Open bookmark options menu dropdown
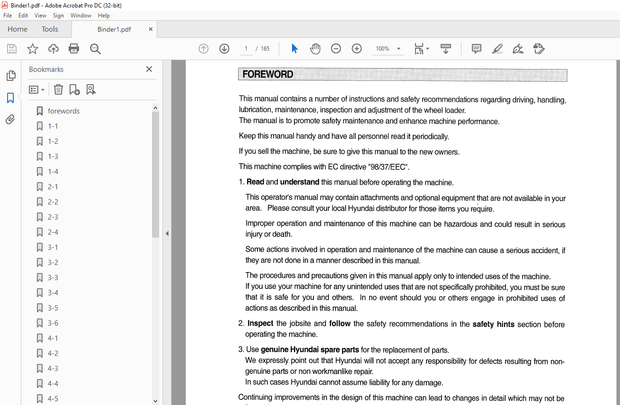The width and height of the screenshot is (620, 405). point(36,90)
